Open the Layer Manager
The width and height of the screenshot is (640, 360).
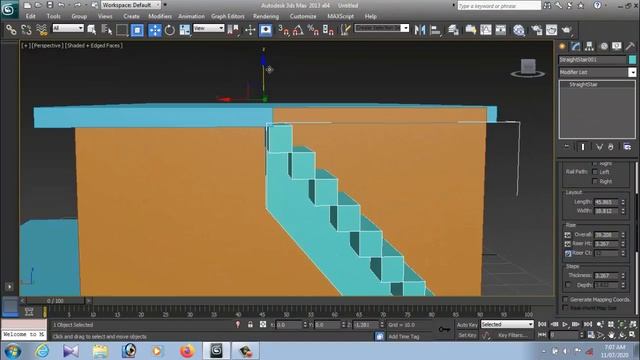453,30
